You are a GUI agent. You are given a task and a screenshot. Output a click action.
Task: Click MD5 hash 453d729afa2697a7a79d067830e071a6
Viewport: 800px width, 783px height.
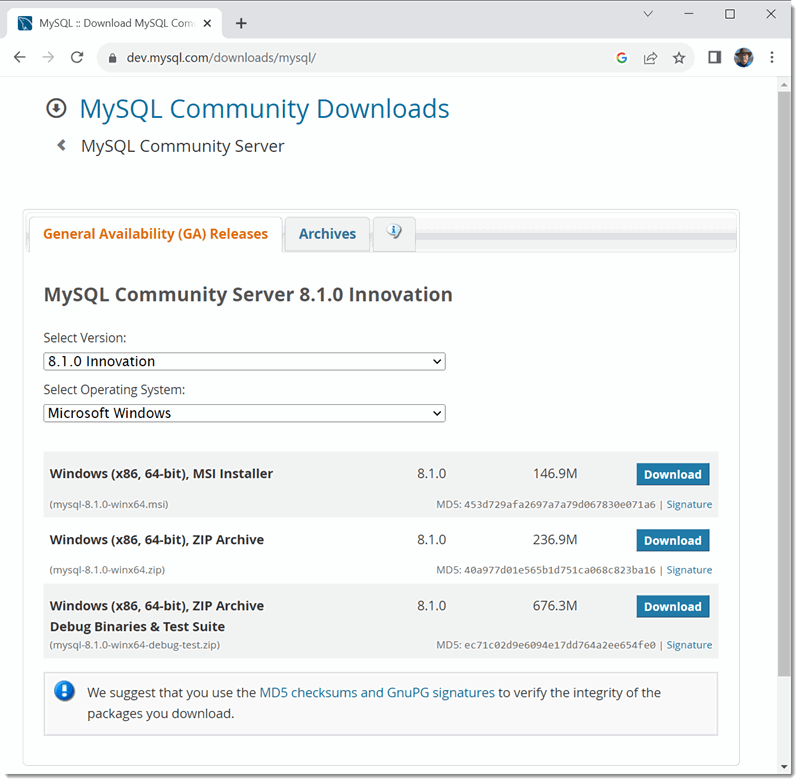560,504
